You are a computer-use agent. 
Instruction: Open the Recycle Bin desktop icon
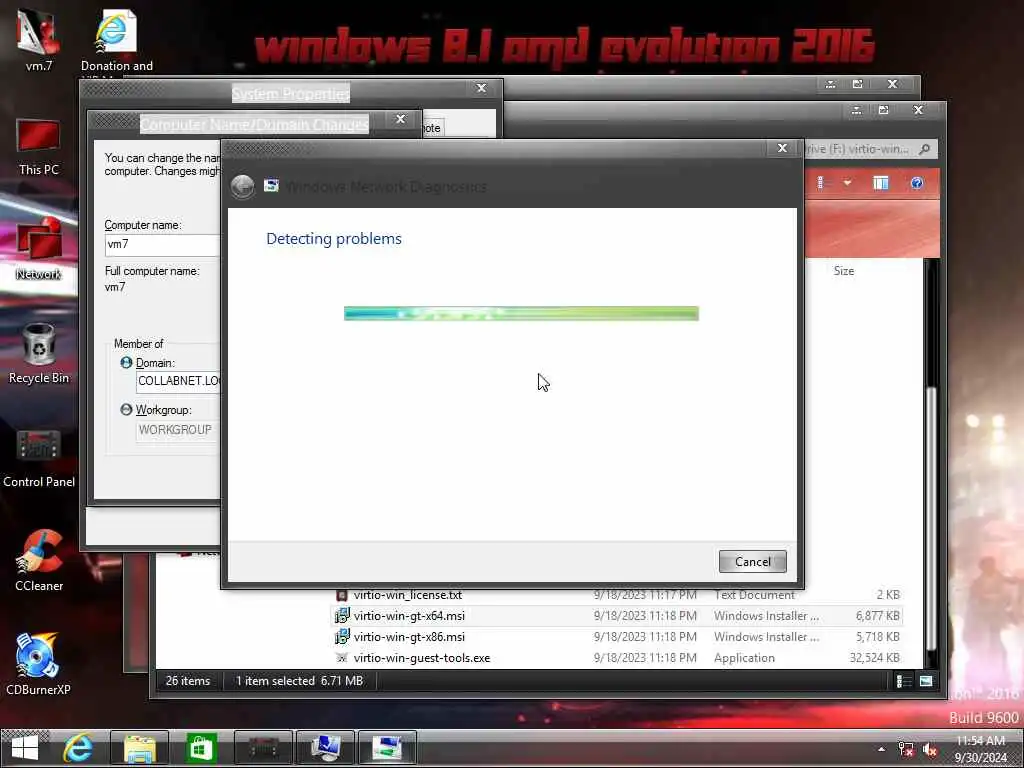[x=39, y=355]
